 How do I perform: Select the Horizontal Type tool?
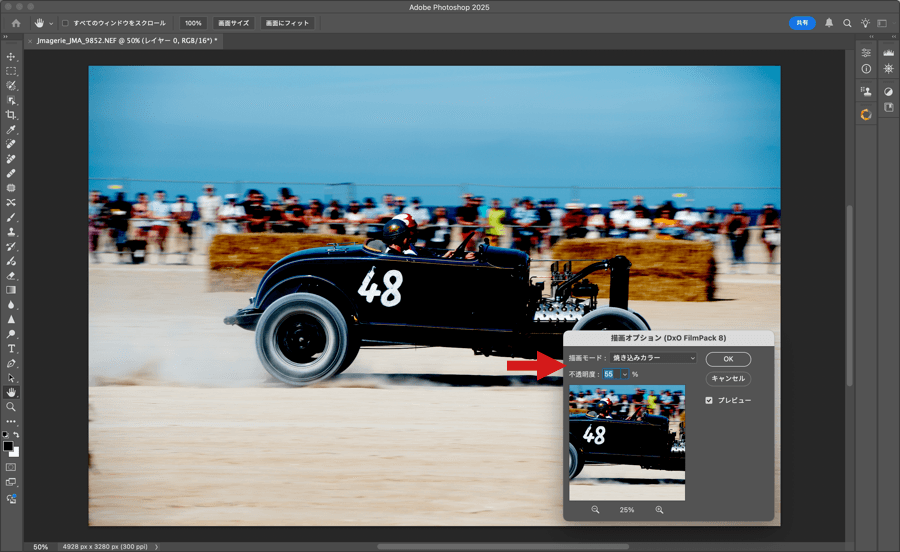pos(11,348)
